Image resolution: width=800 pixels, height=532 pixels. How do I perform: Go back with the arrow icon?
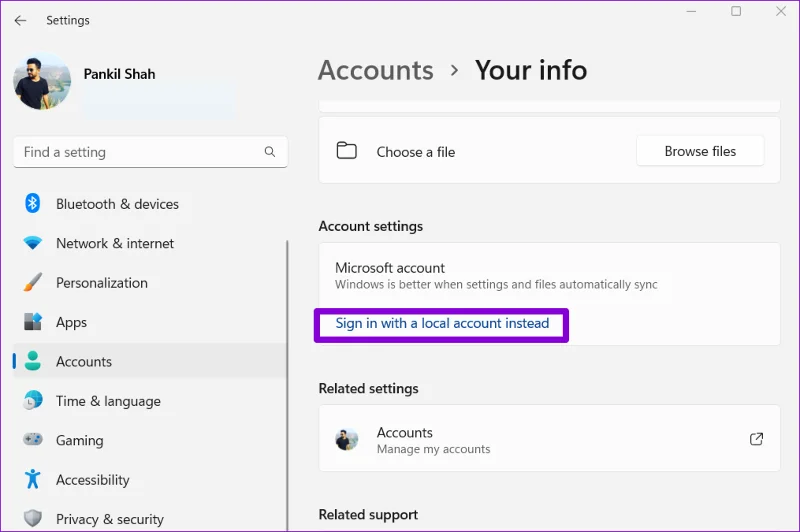coord(20,20)
